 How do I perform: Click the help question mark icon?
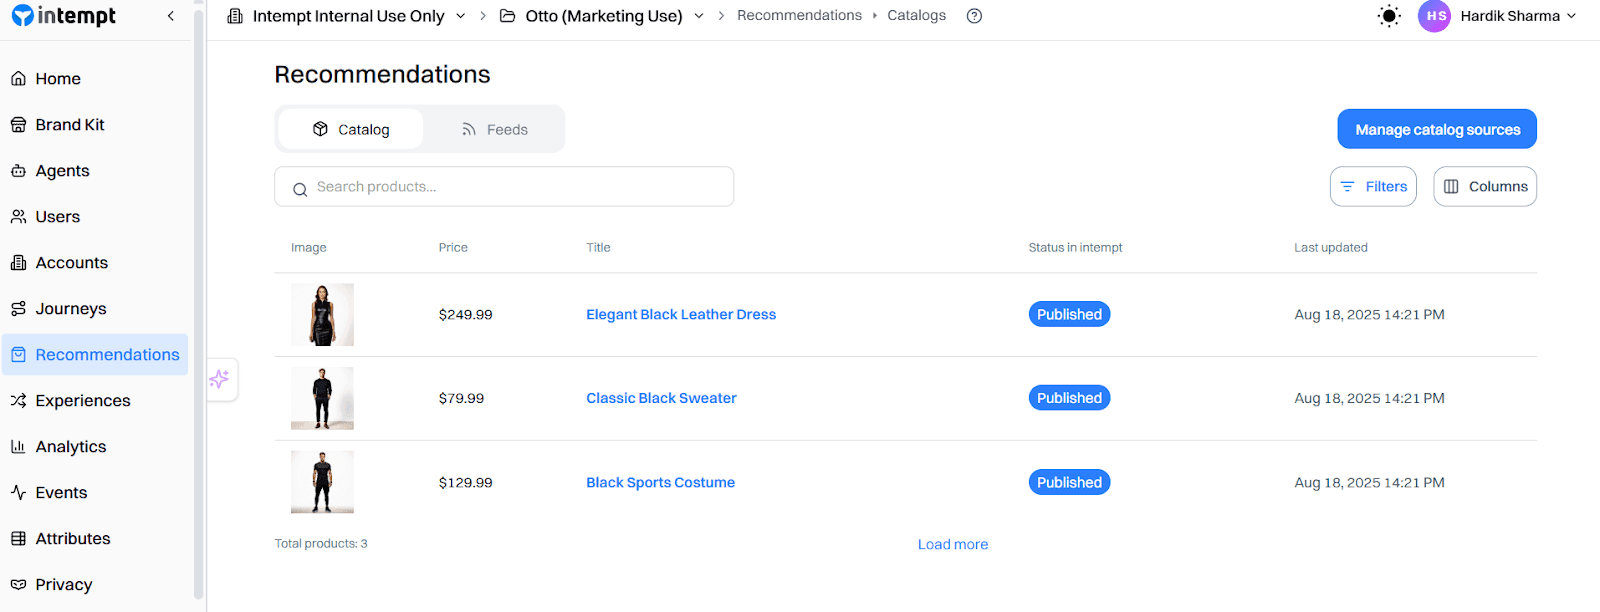[974, 16]
